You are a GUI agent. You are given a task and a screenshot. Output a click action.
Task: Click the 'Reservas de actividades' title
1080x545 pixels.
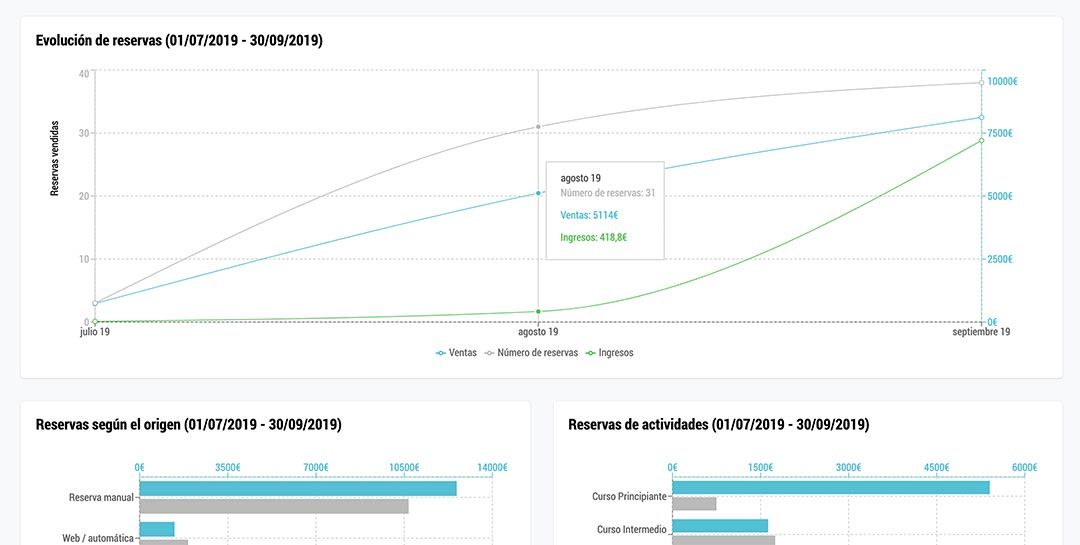pos(718,424)
